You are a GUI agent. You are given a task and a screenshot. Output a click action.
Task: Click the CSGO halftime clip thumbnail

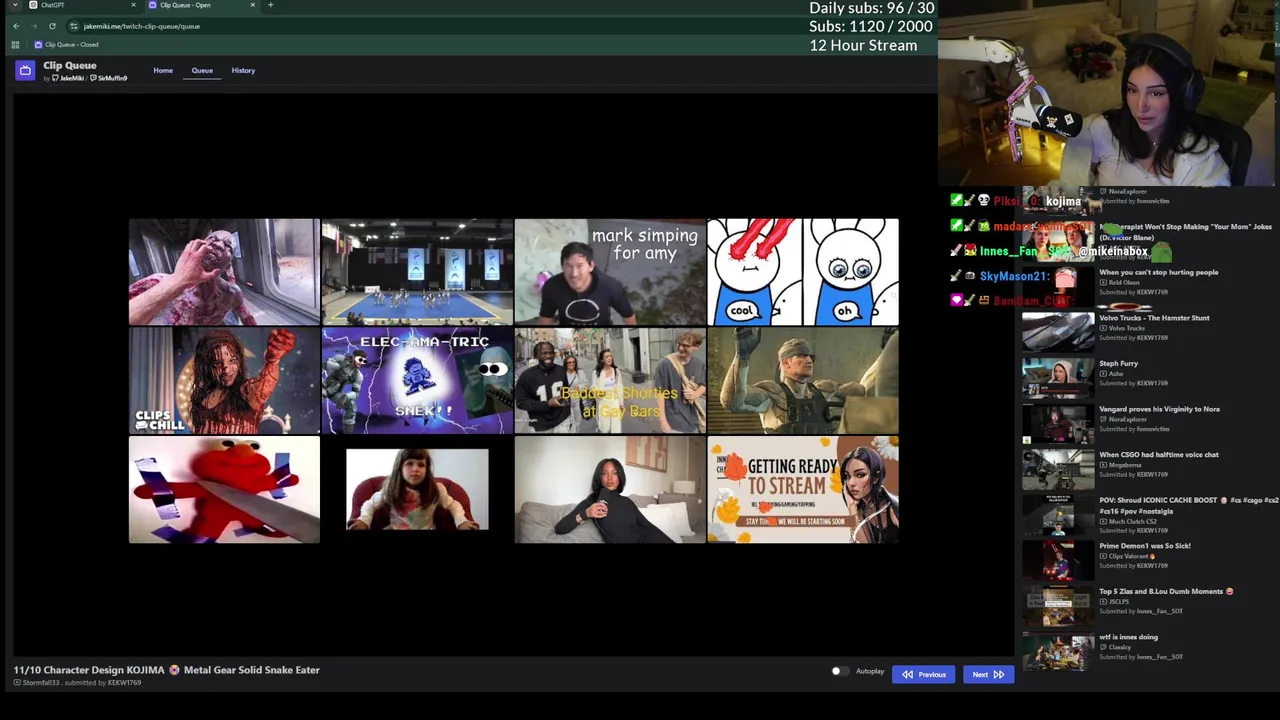[x=1058, y=468]
